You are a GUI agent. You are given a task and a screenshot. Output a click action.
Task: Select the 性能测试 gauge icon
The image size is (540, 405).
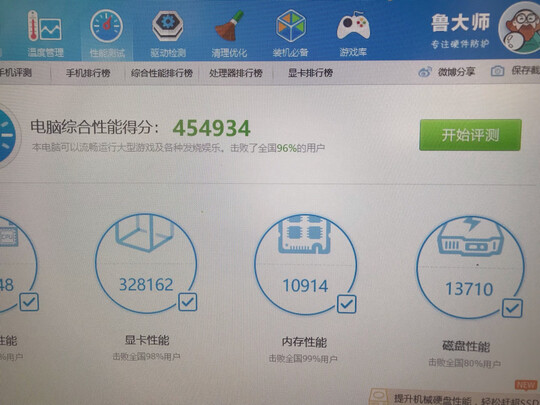(106, 26)
